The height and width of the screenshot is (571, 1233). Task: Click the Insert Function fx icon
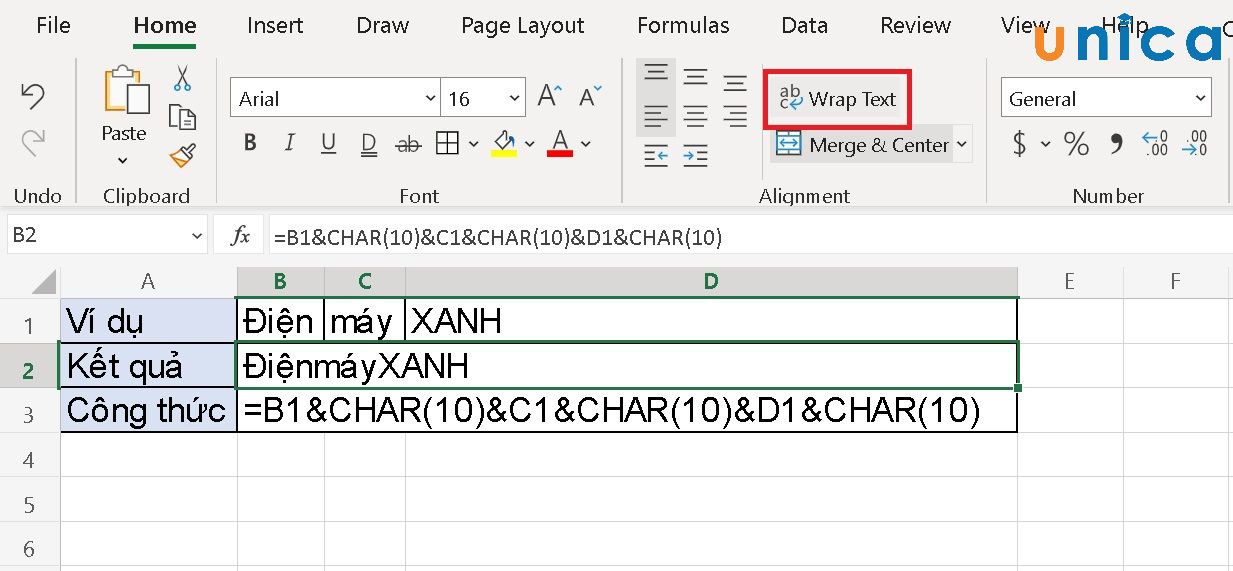coord(240,236)
